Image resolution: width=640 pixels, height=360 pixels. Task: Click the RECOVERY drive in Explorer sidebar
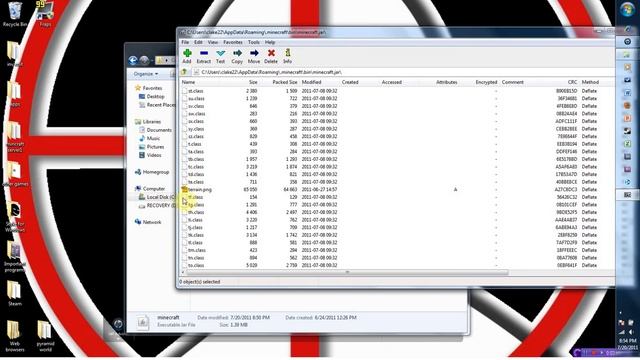click(160, 206)
